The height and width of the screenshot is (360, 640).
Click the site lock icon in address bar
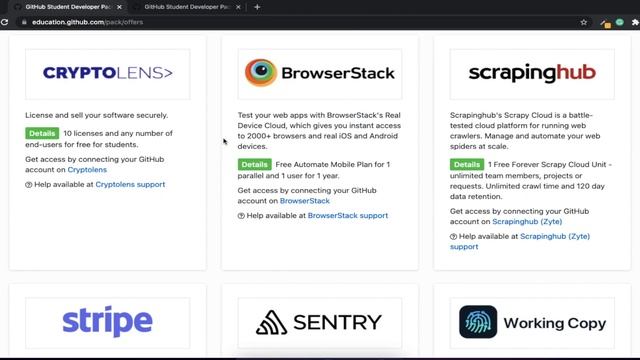[x=24, y=22]
